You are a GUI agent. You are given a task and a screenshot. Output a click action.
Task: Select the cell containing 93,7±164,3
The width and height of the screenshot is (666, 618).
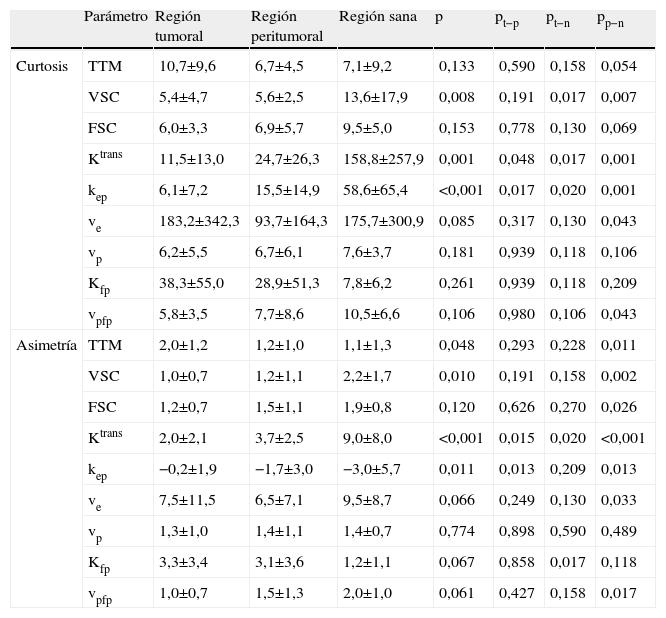click(x=291, y=222)
